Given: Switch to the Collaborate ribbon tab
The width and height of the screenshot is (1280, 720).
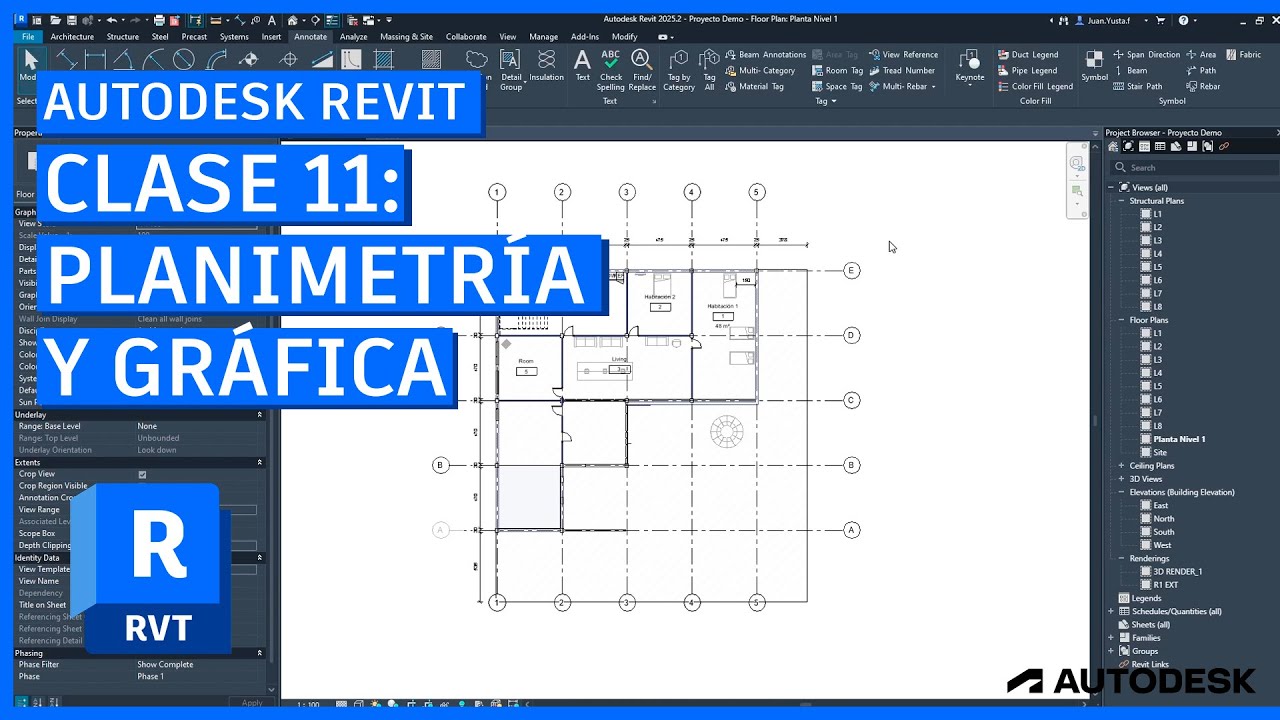Looking at the screenshot, I should (x=466, y=37).
